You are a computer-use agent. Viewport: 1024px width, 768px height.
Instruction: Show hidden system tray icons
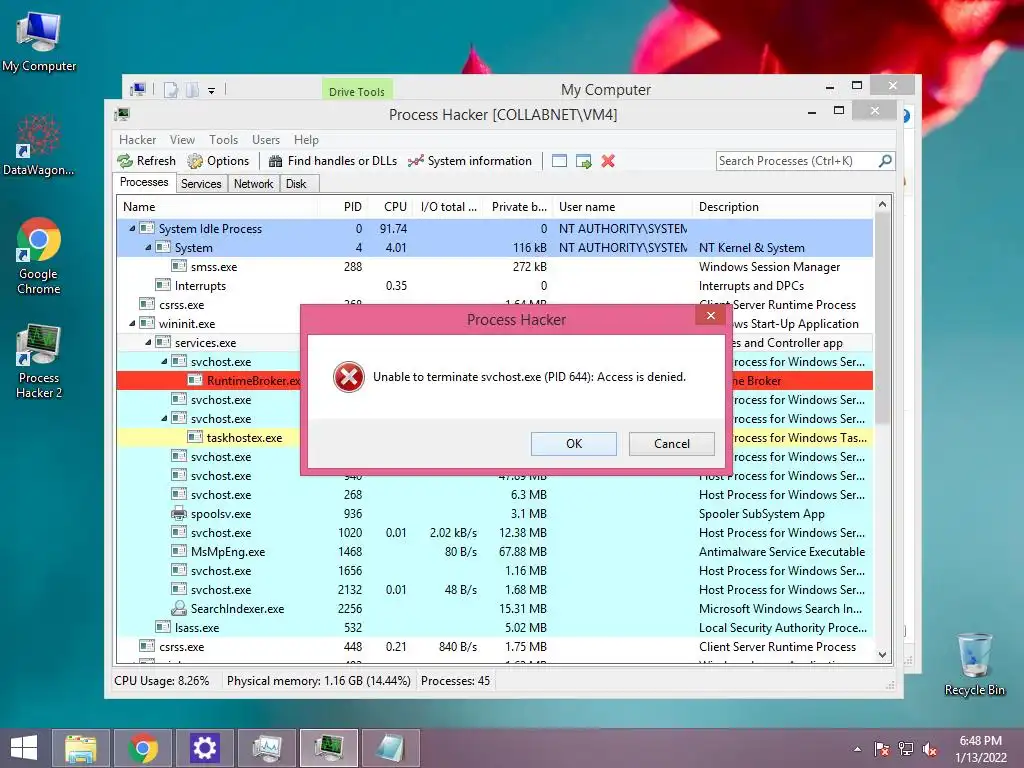pyautogui.click(x=857, y=749)
